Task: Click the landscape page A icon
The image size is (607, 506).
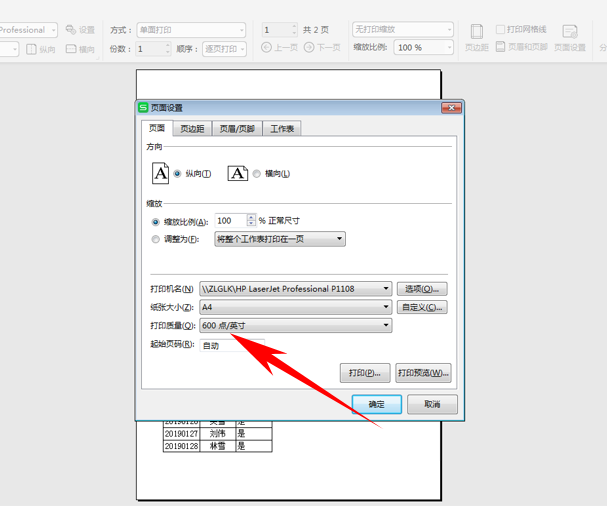Action: tap(238, 173)
